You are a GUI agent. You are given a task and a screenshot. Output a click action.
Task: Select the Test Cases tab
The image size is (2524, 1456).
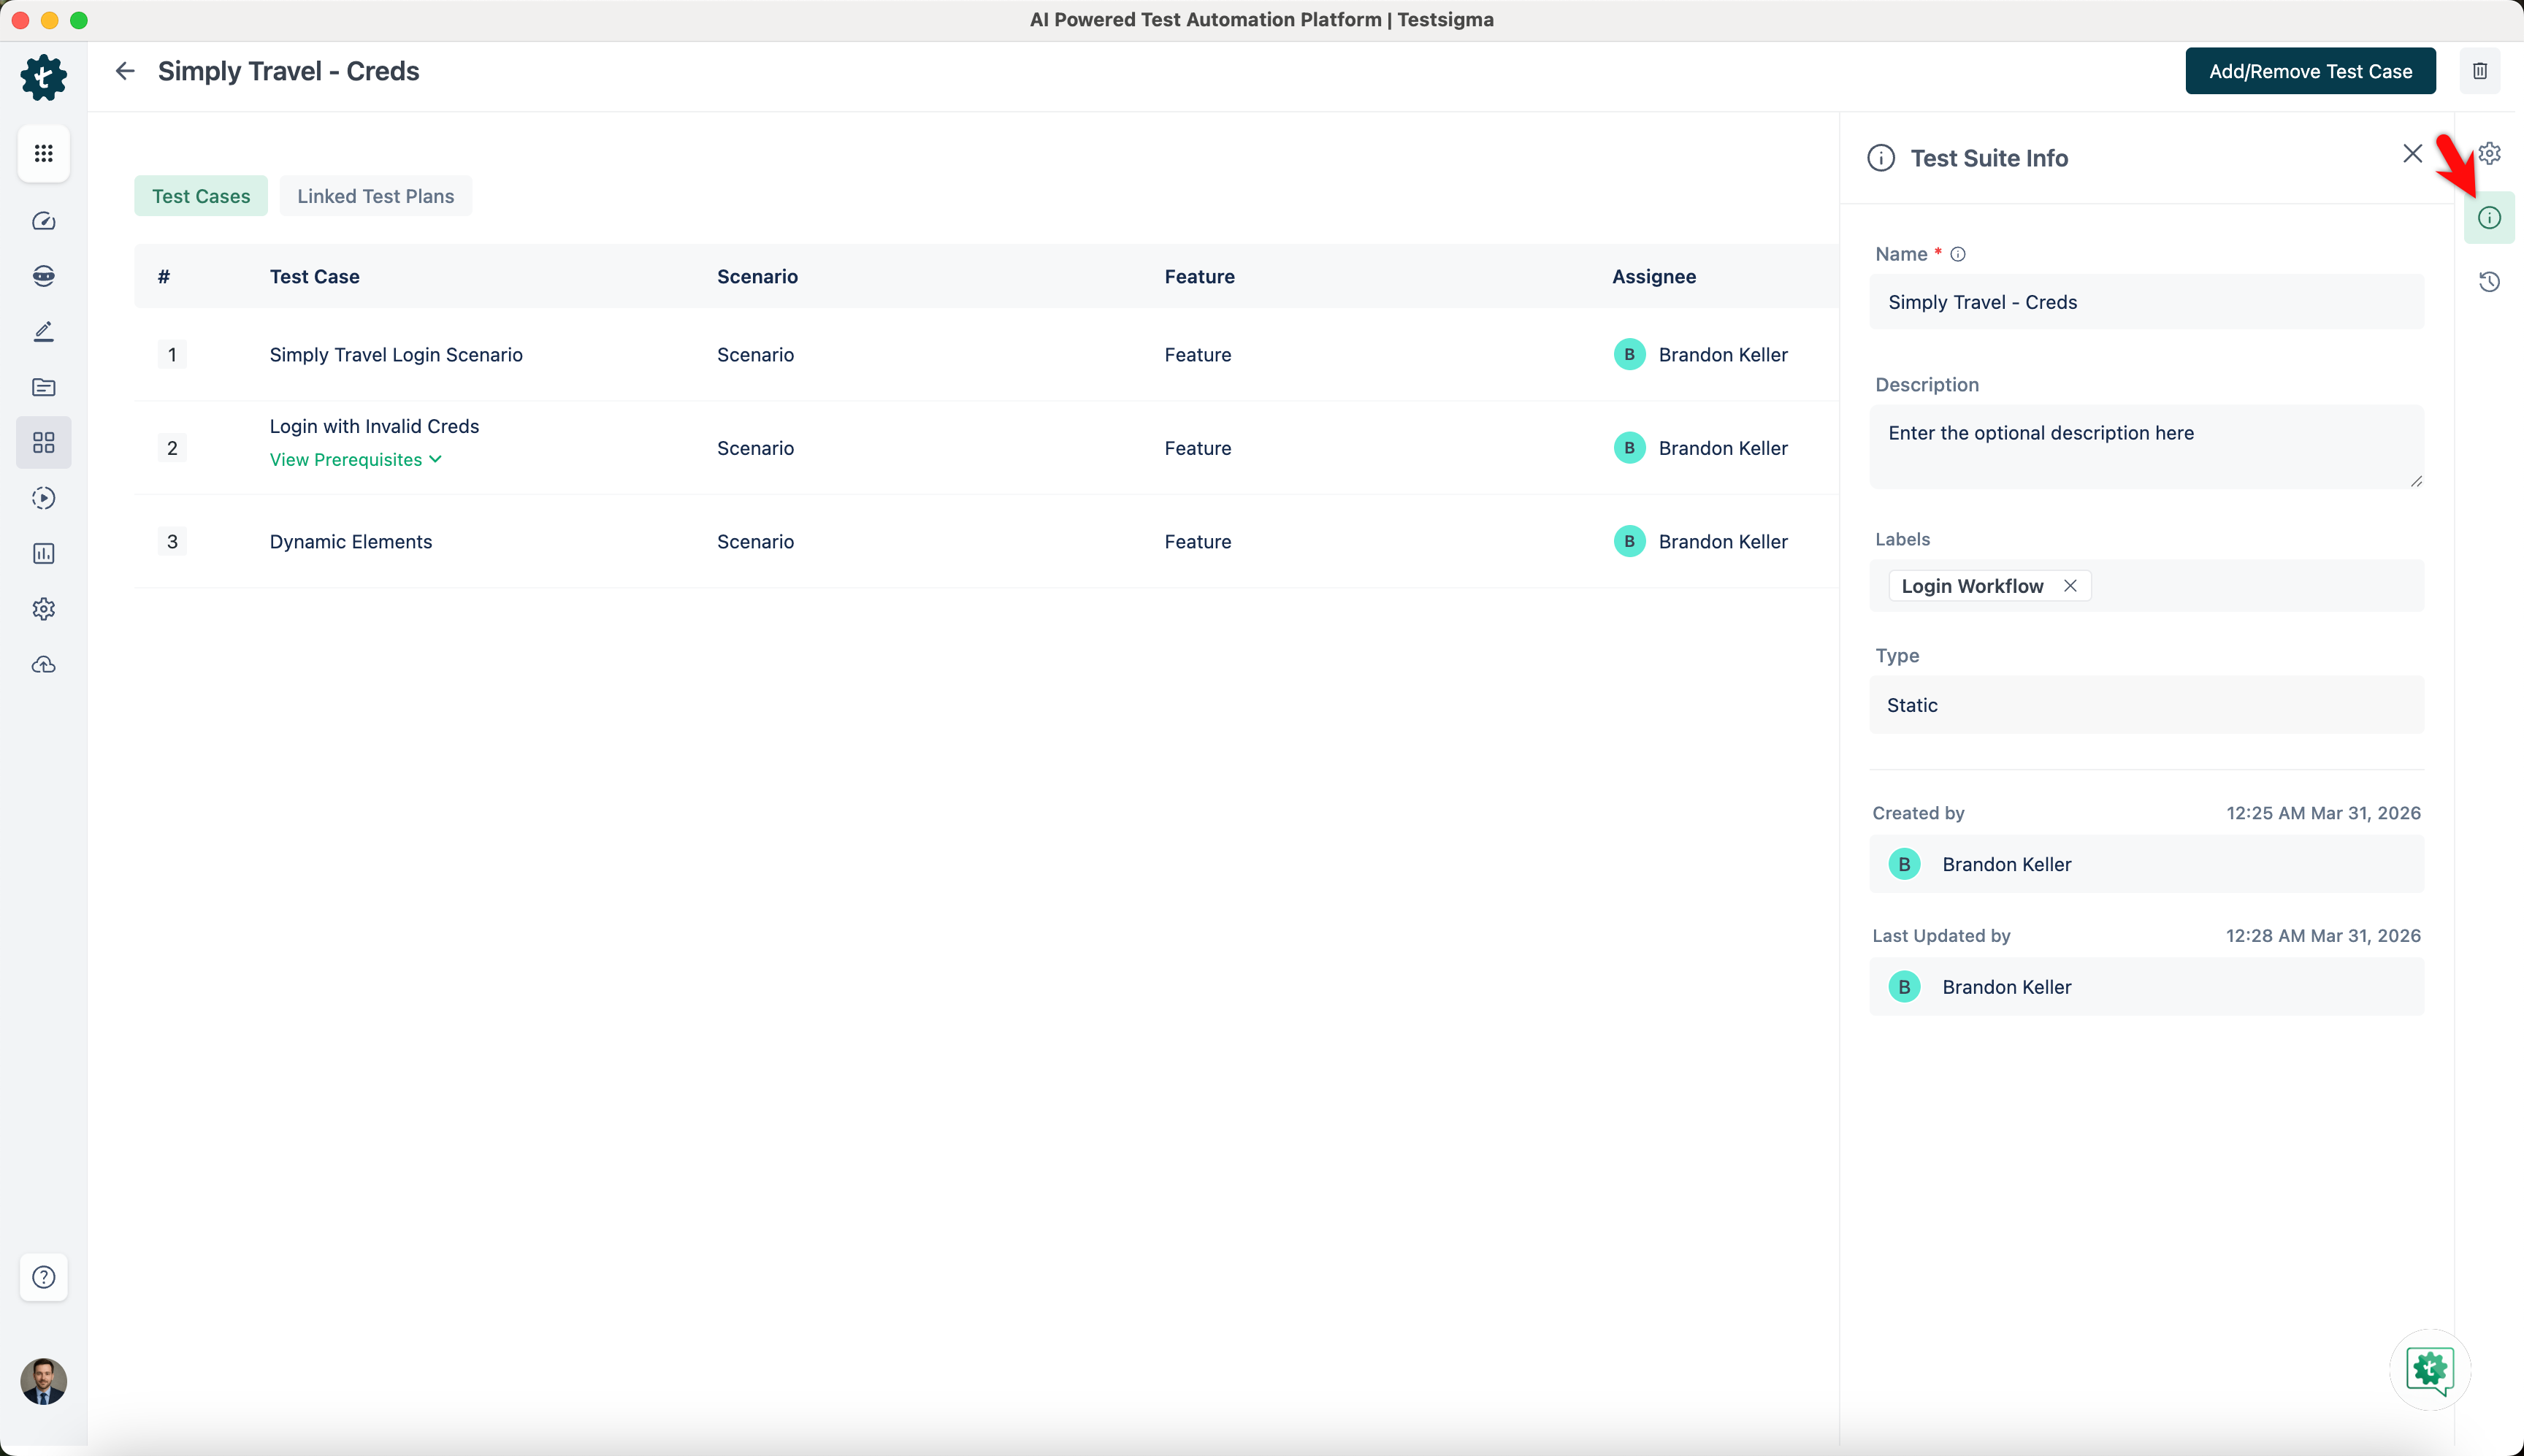tap(201, 196)
